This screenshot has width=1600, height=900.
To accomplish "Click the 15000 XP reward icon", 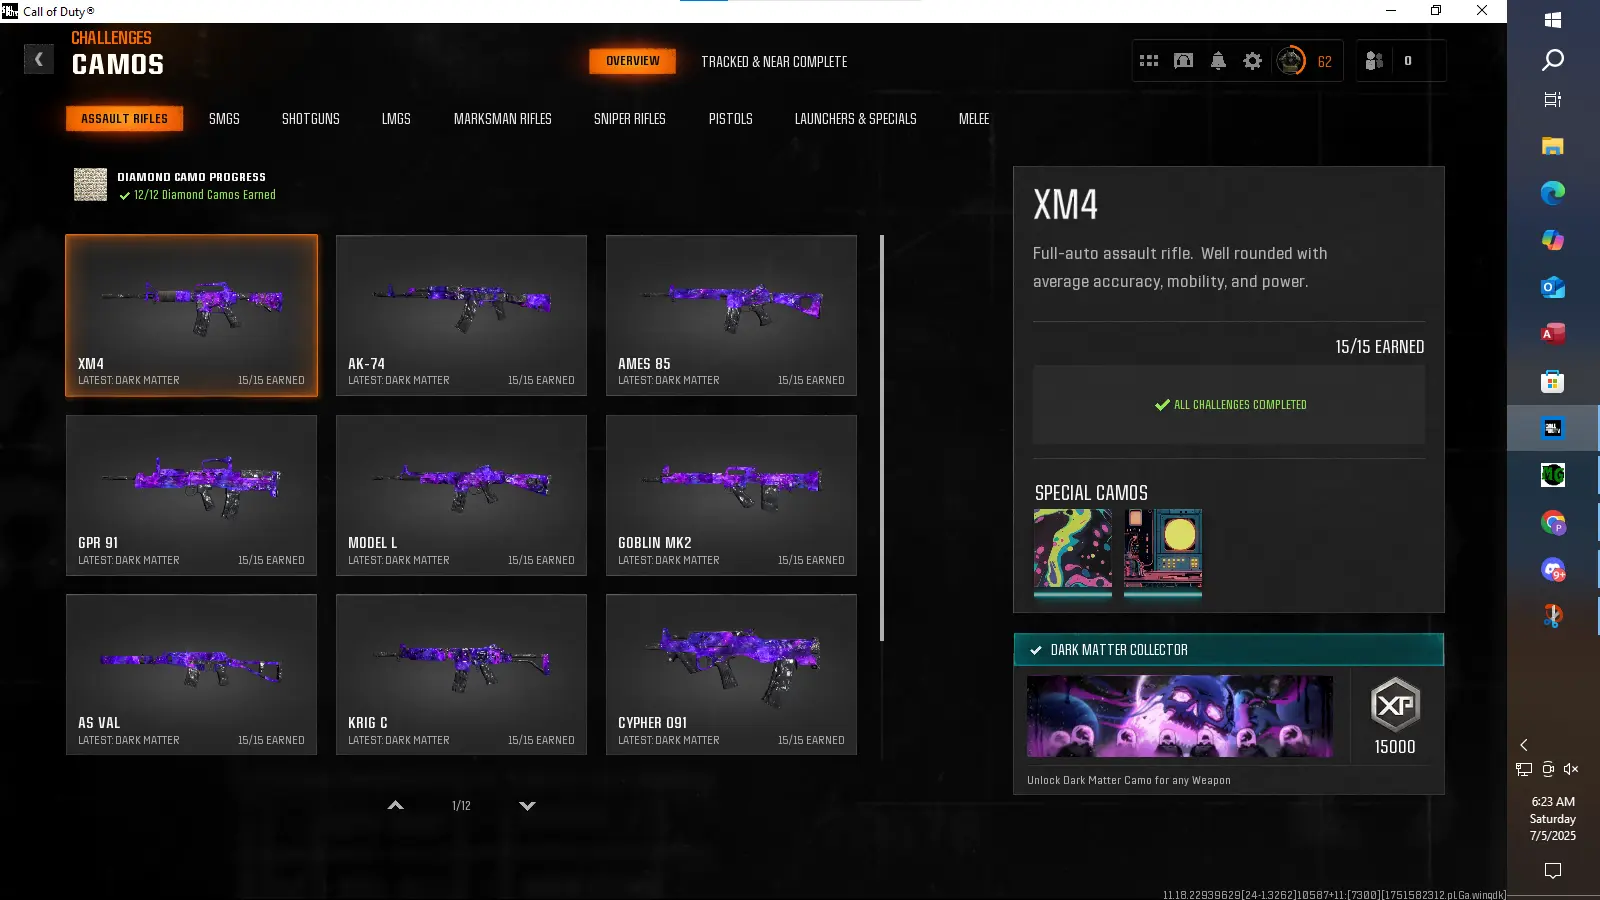I will [x=1395, y=705].
